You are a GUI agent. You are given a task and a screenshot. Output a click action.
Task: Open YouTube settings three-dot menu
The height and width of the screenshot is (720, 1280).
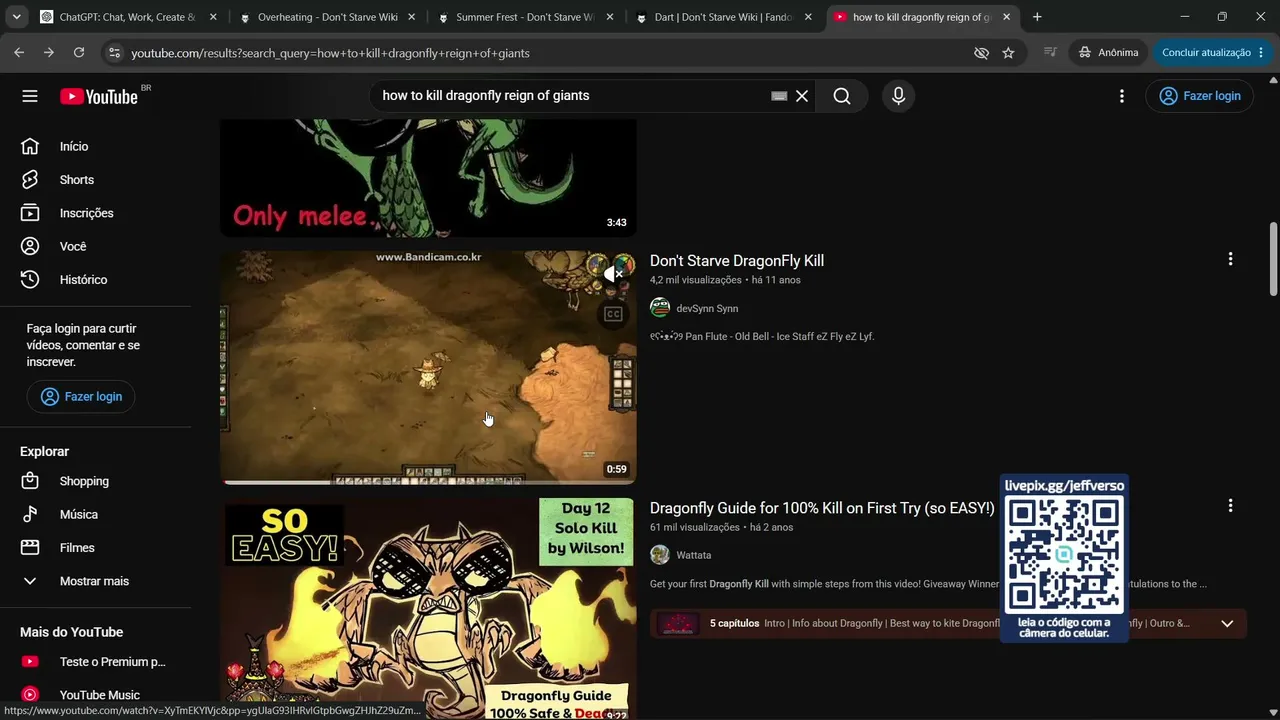click(1122, 96)
